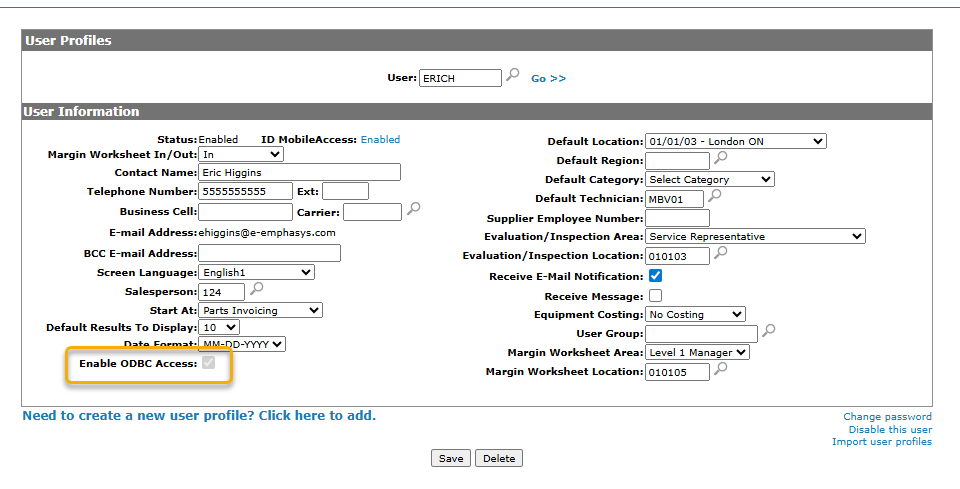
Task: Open Evaluation/Inspection Location lookup icon
Action: (x=721, y=254)
